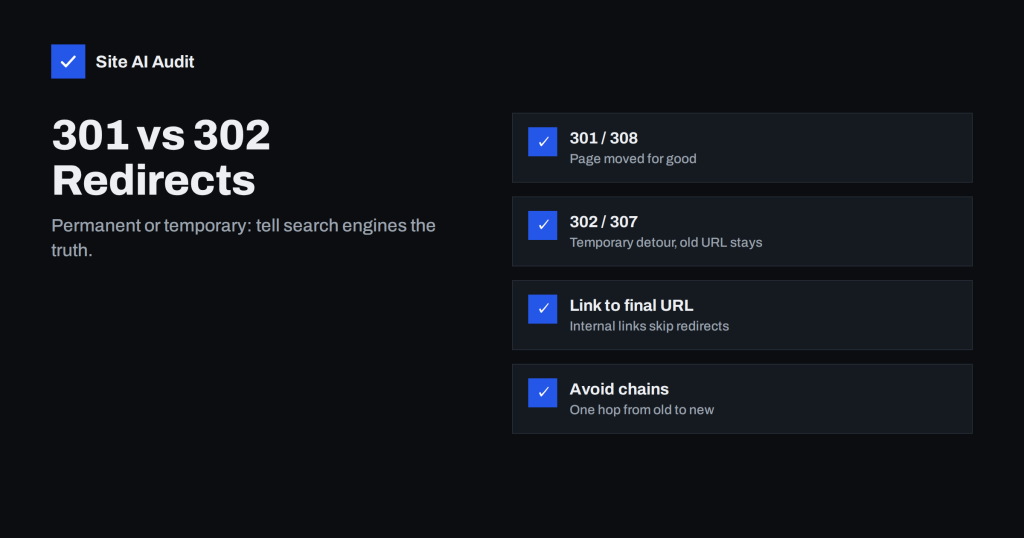Open the Link to final URL card
The height and width of the screenshot is (538, 1024).
click(742, 315)
